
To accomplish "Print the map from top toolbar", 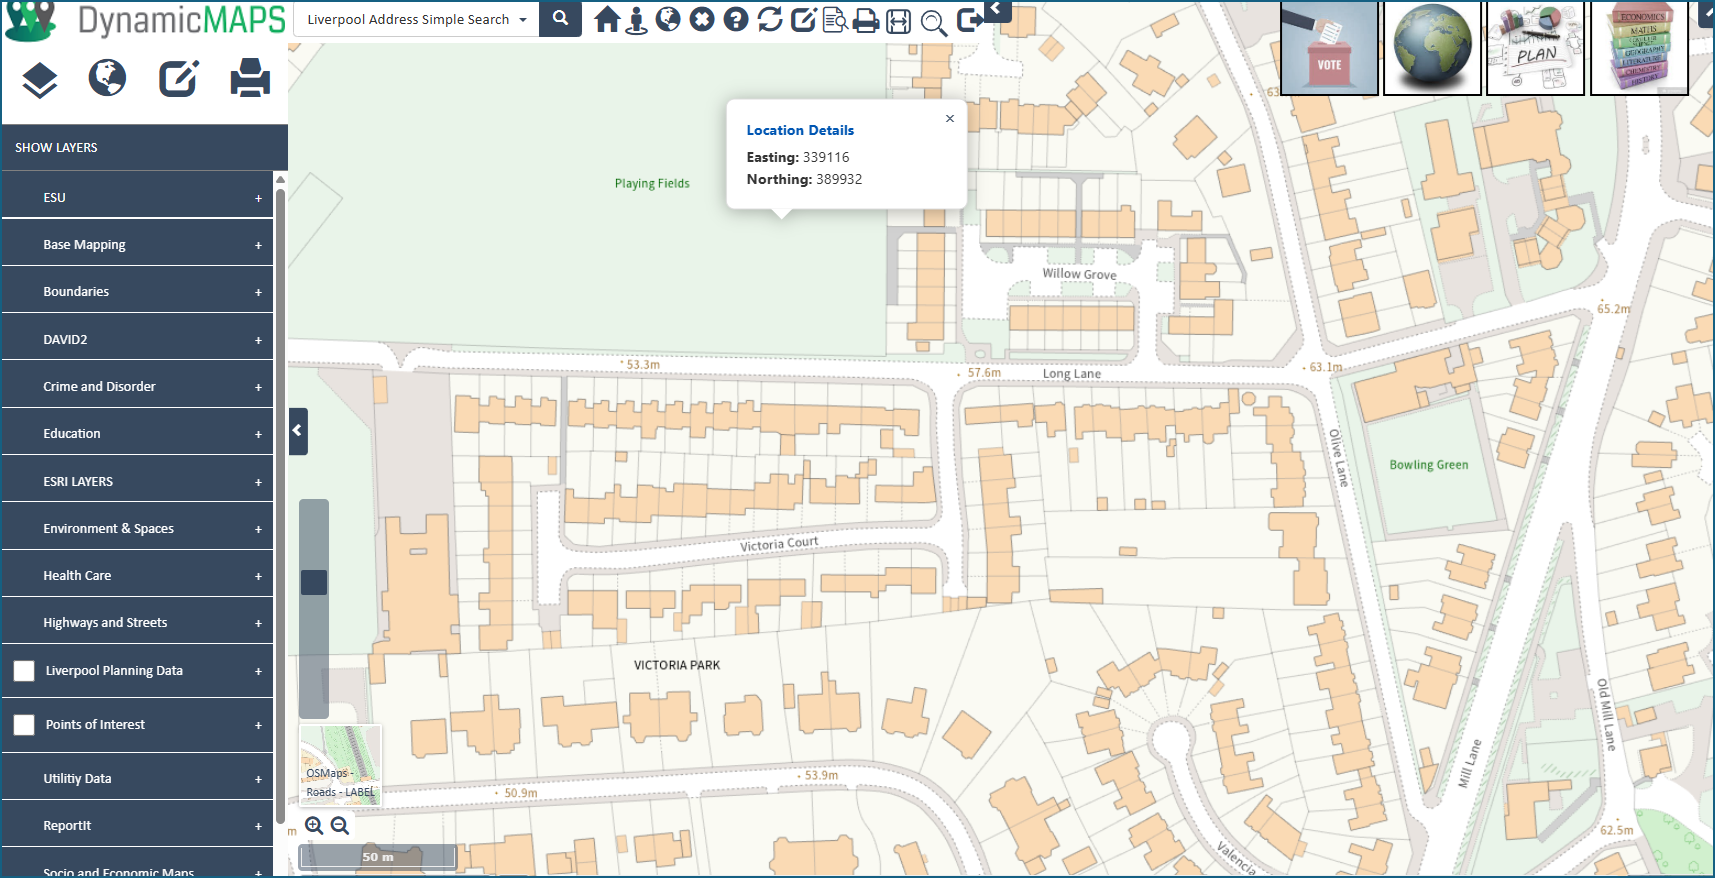I will 866,20.
